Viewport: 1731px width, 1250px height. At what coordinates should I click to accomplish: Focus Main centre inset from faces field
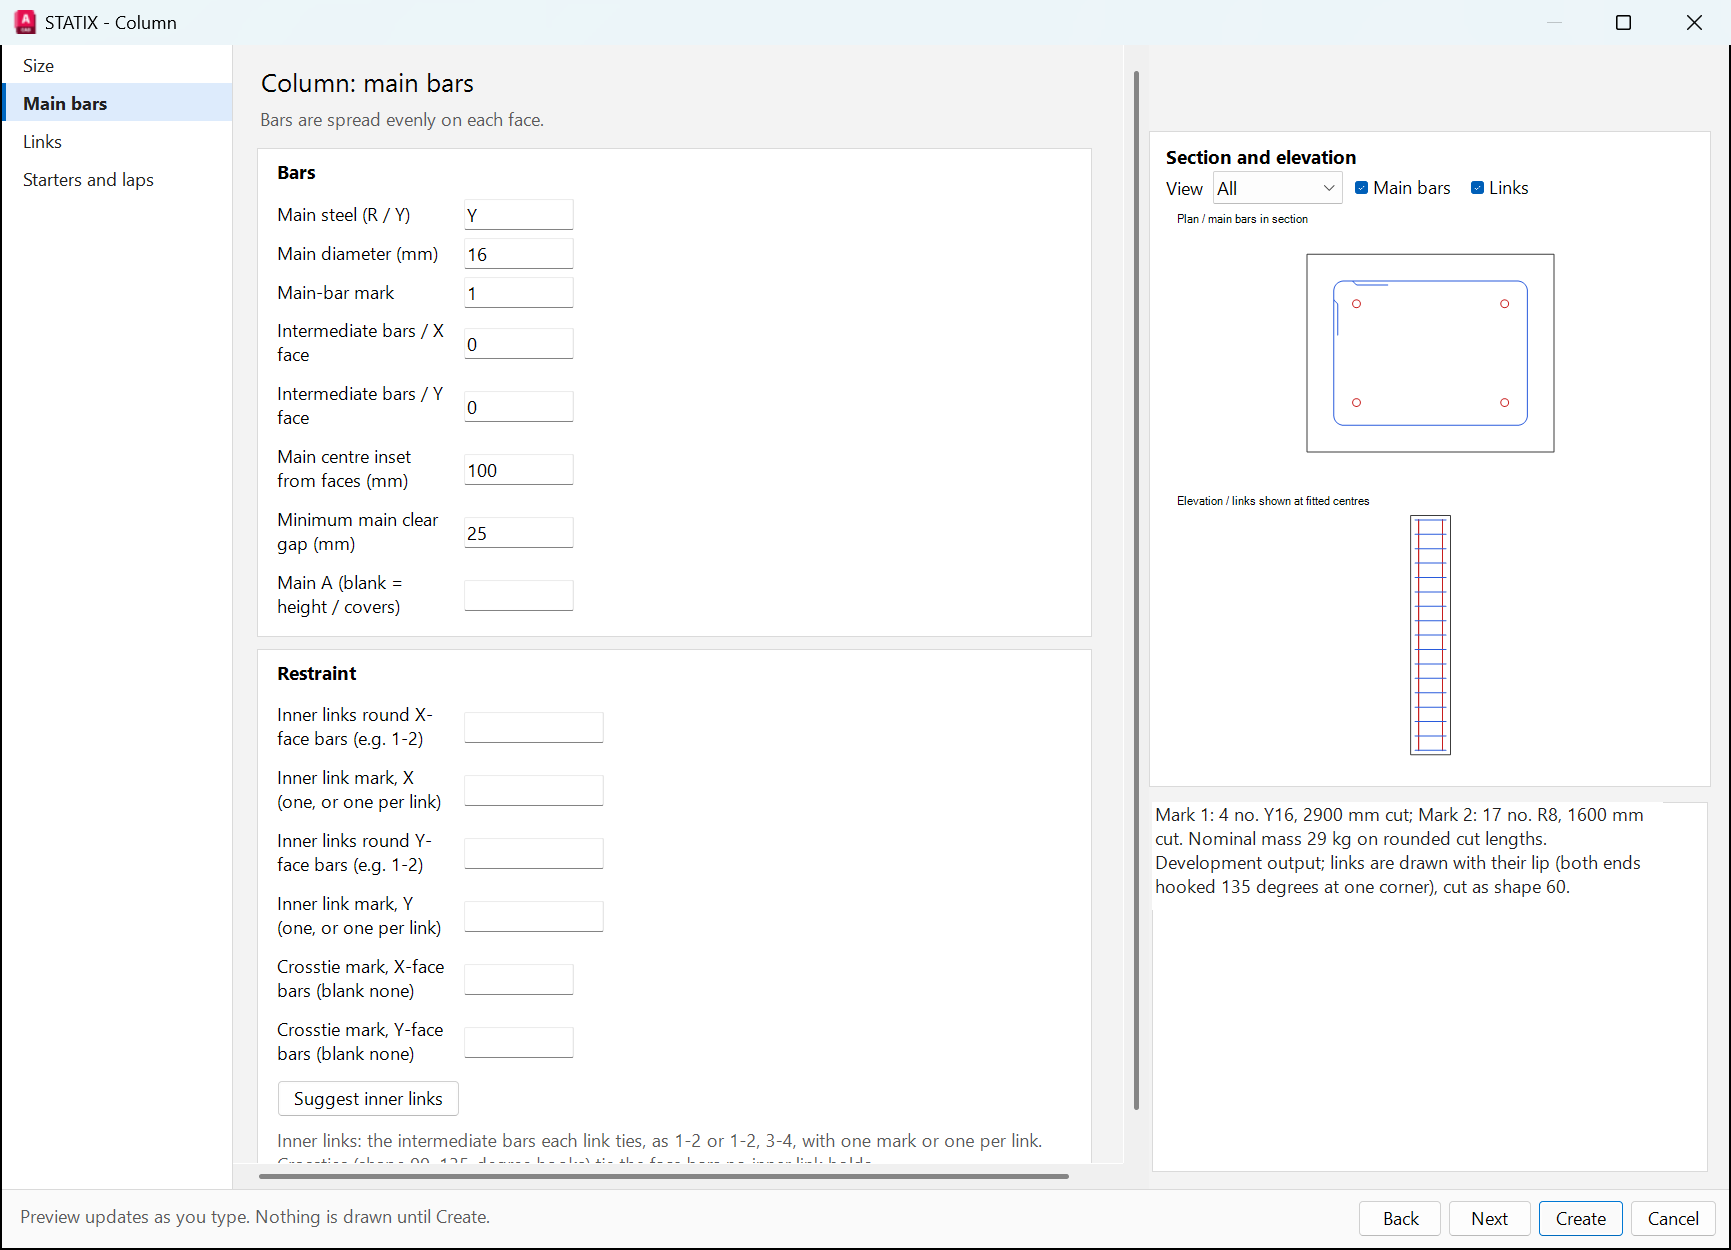click(x=518, y=470)
